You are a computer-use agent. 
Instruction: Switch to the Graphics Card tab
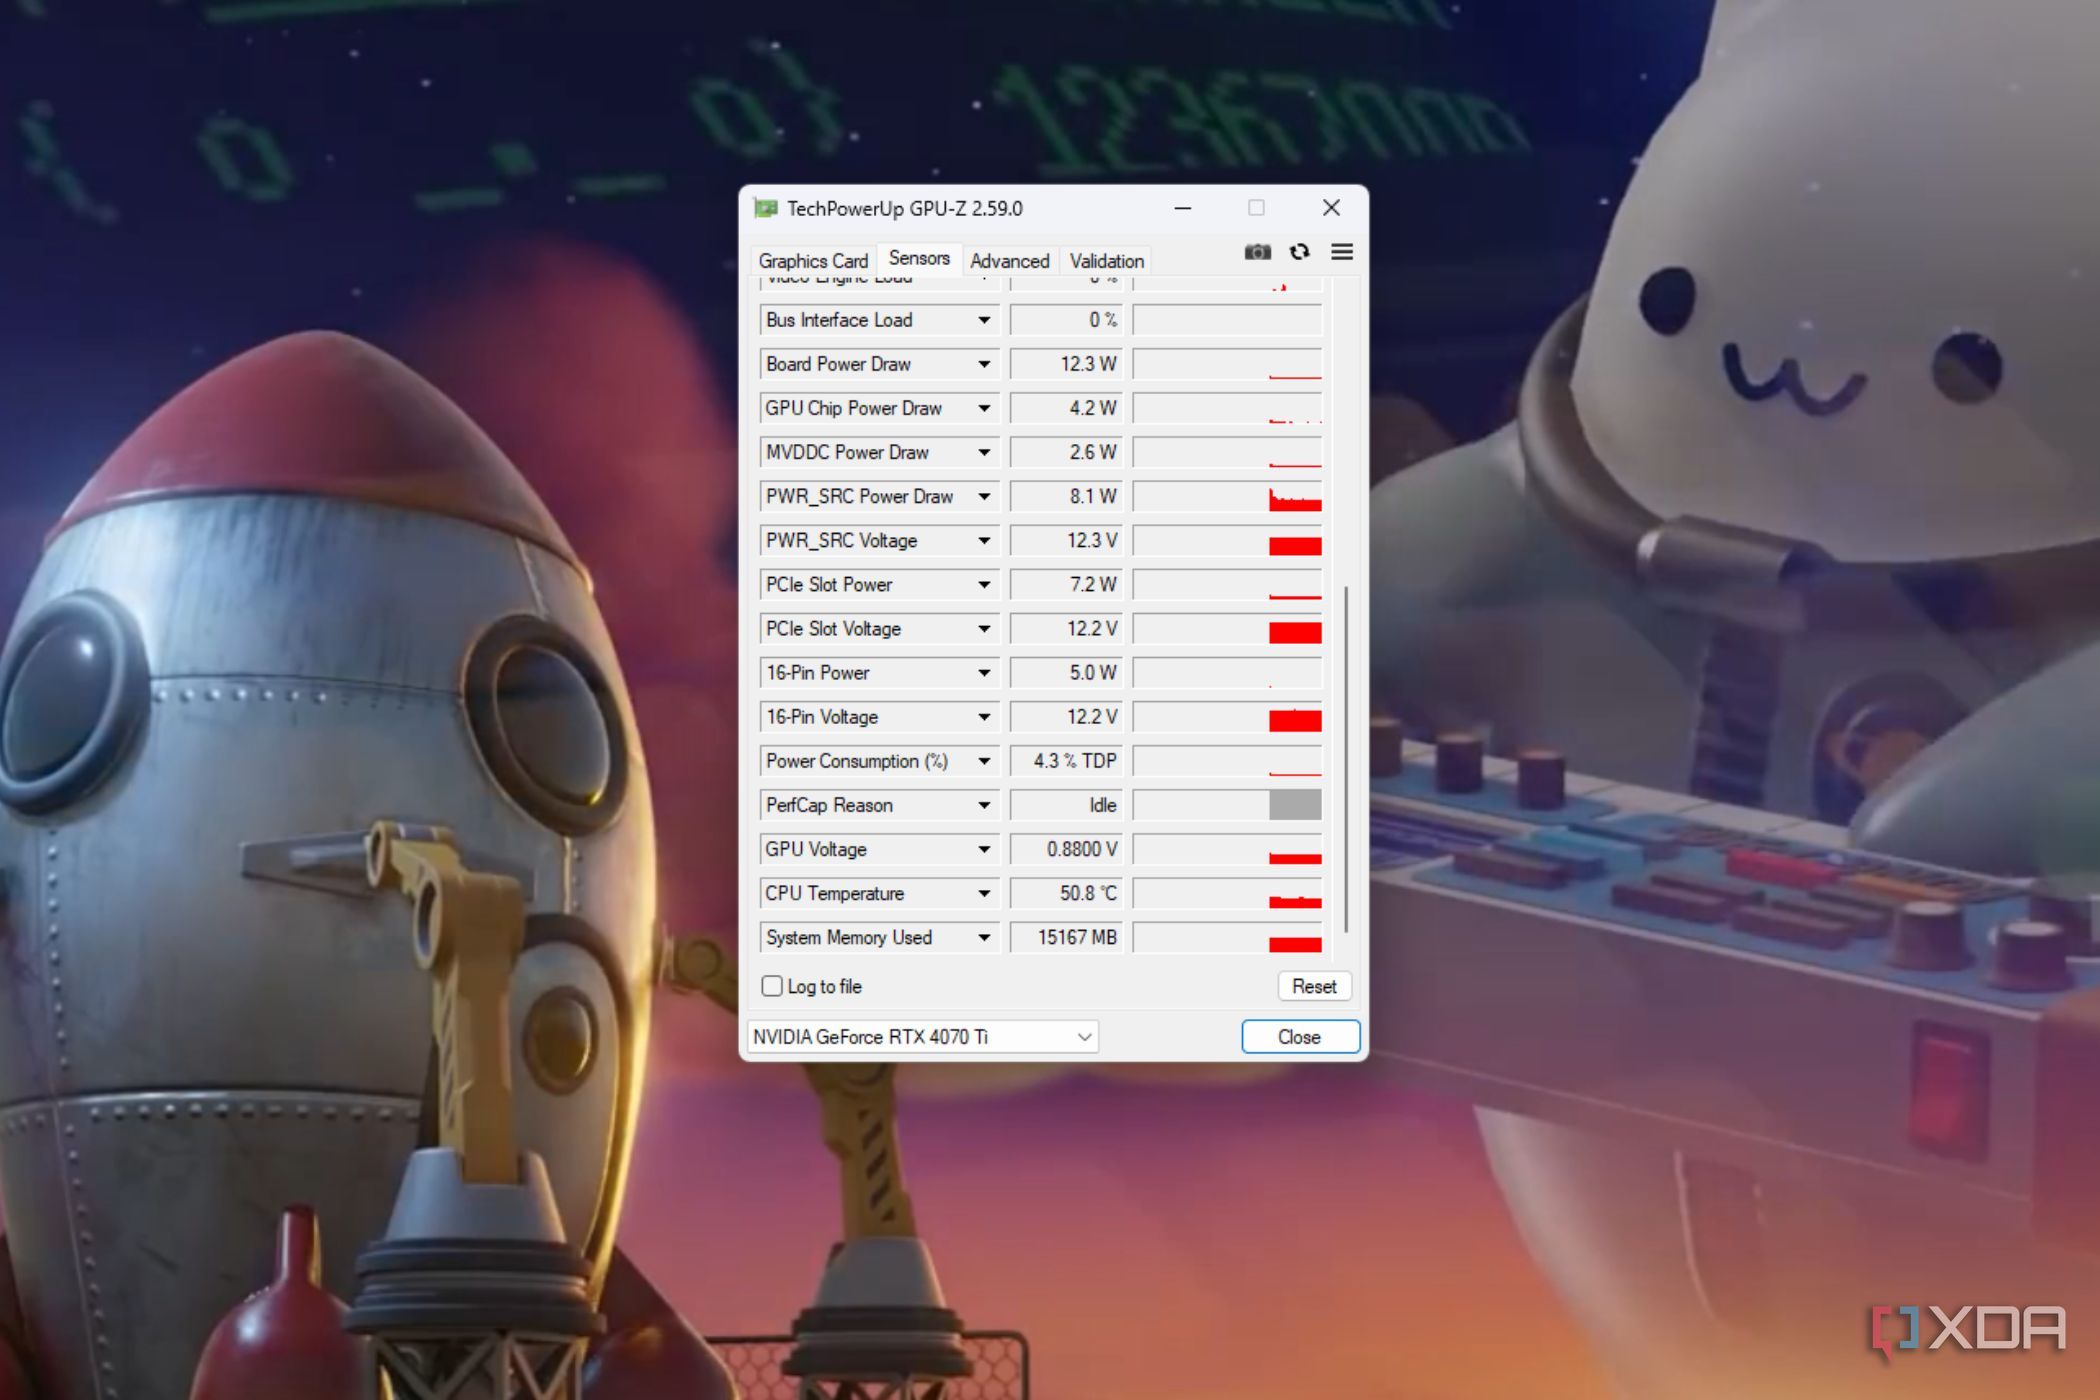click(x=813, y=261)
